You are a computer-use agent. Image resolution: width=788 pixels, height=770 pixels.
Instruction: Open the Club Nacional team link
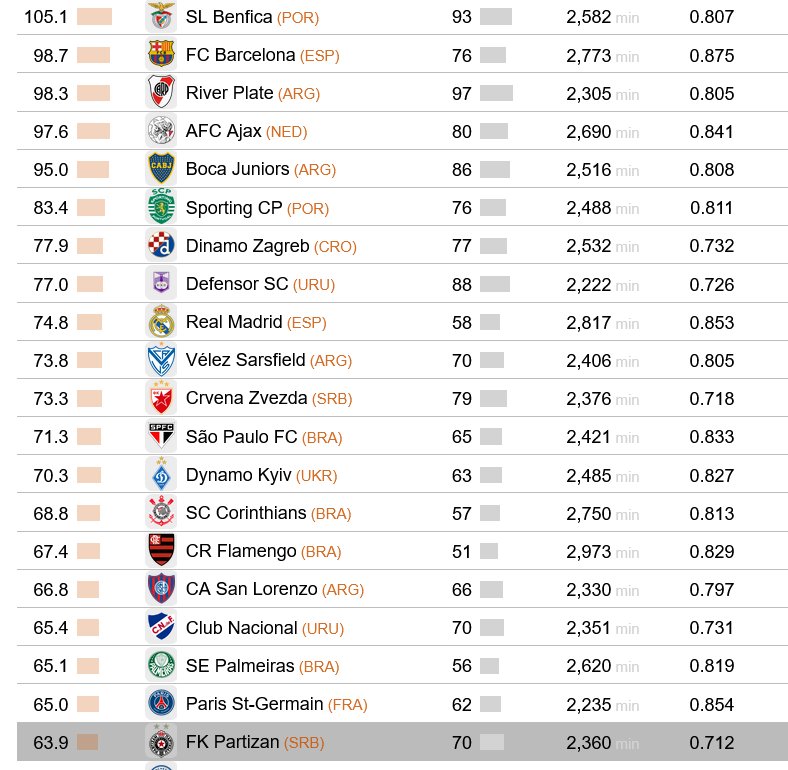pyautogui.click(x=241, y=628)
